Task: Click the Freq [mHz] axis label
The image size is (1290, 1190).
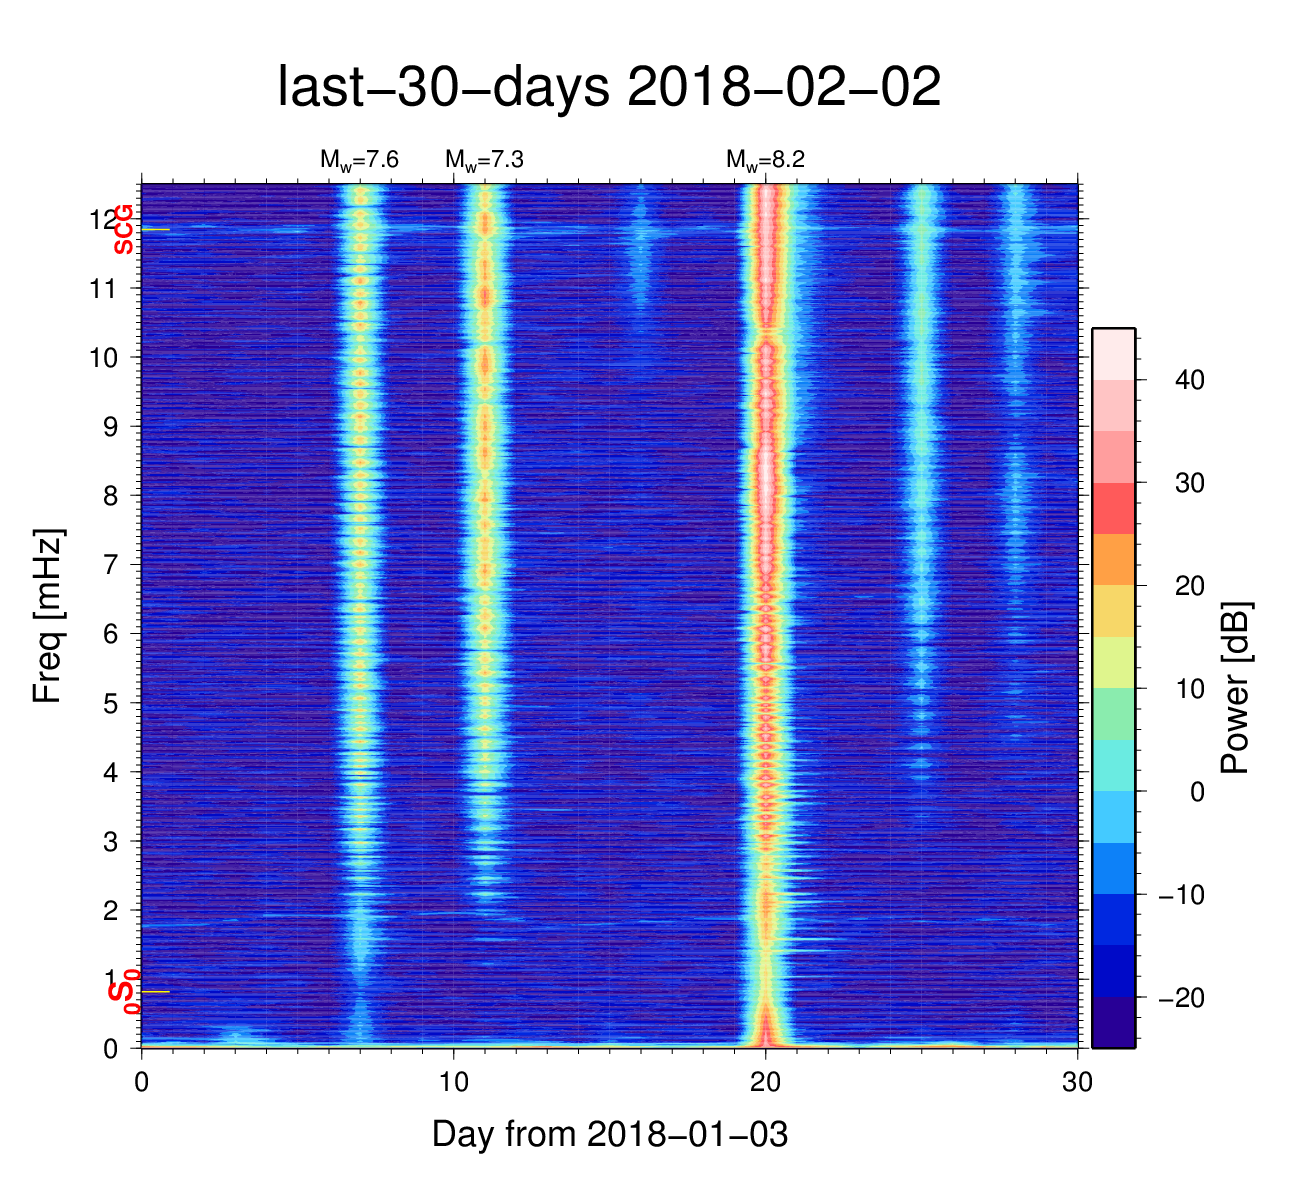Action: coord(47,615)
